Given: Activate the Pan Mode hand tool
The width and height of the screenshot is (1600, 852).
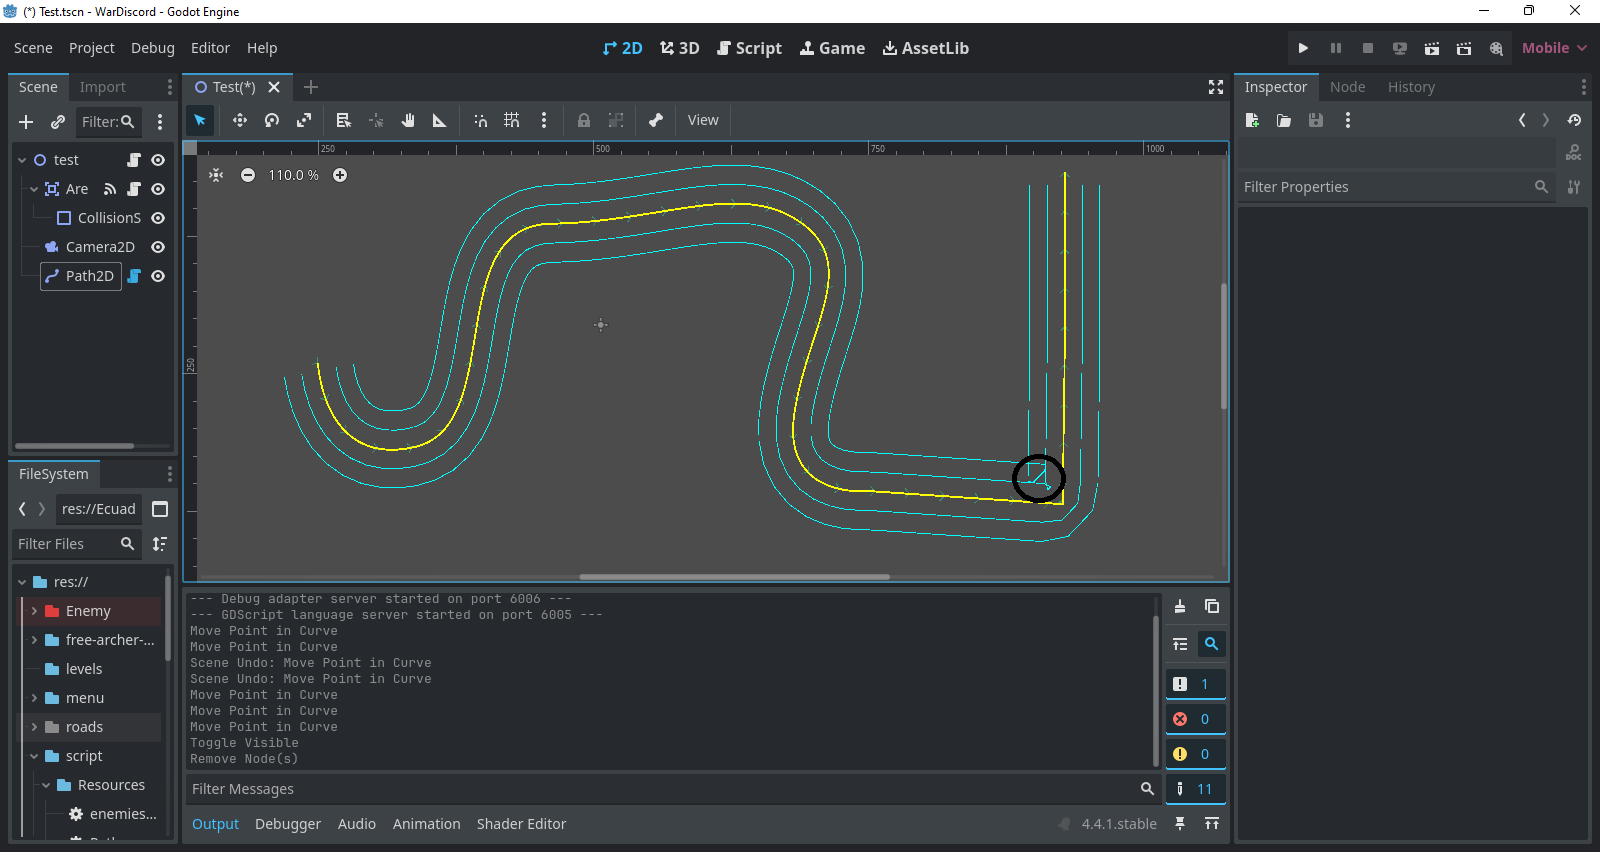Looking at the screenshot, I should [x=408, y=120].
